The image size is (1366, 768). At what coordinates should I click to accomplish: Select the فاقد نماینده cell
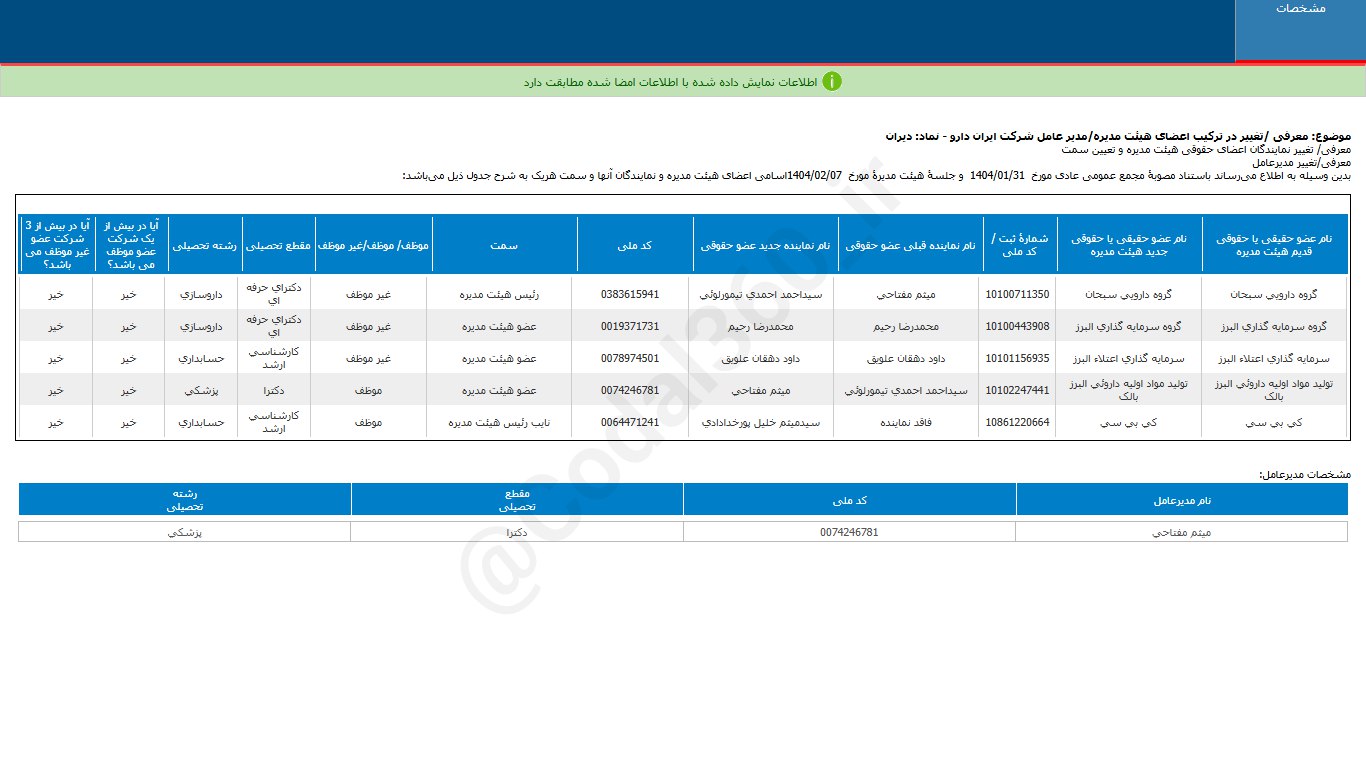click(x=907, y=422)
